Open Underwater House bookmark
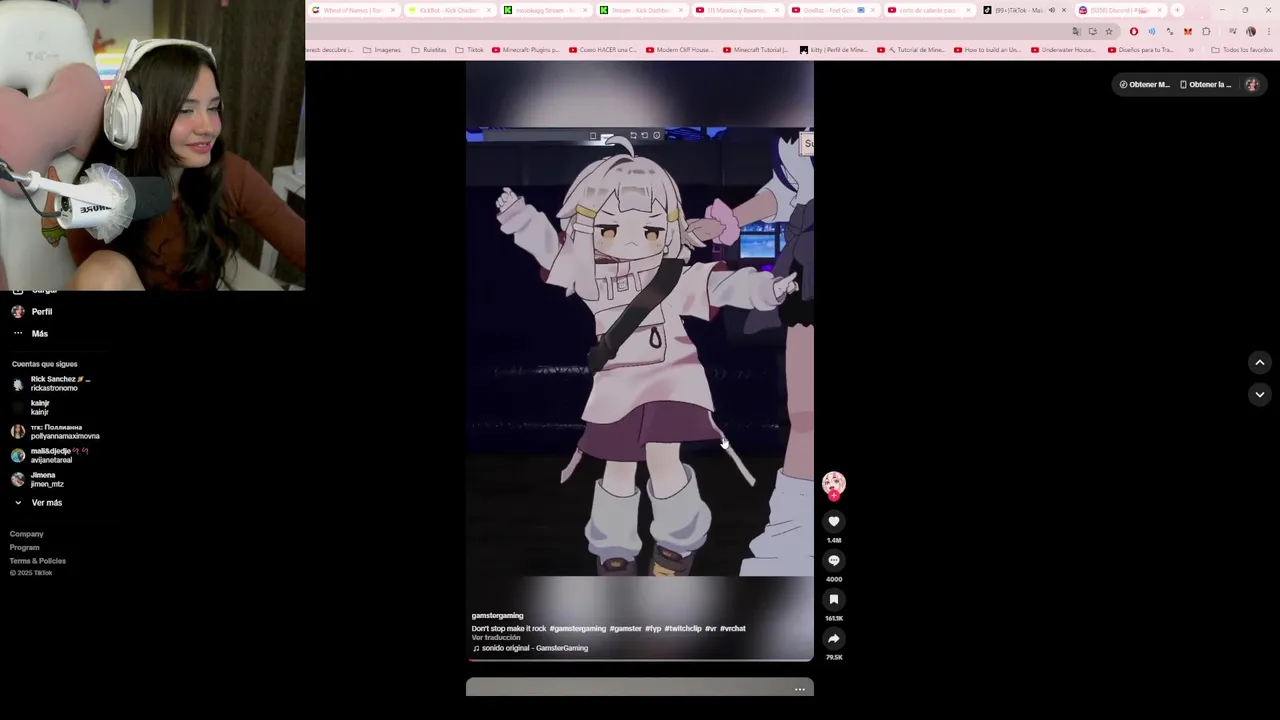1280x720 pixels. (1063, 49)
